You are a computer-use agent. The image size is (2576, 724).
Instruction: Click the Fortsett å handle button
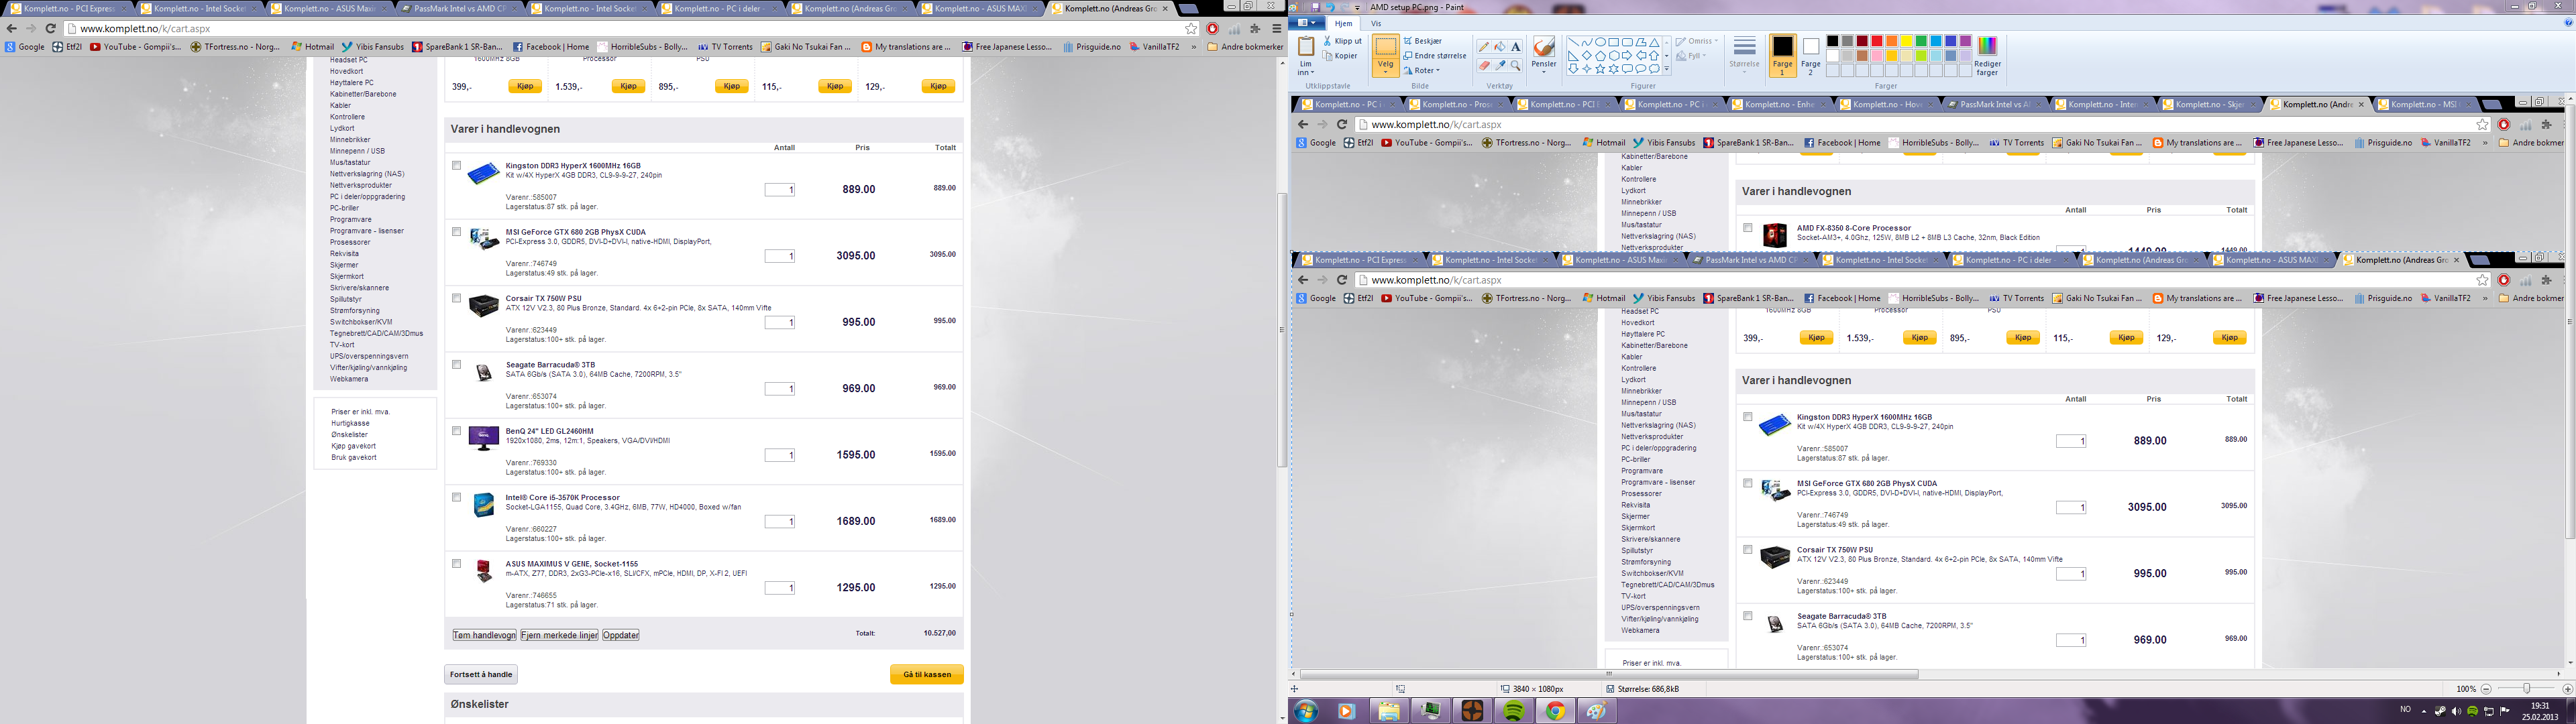[481, 675]
